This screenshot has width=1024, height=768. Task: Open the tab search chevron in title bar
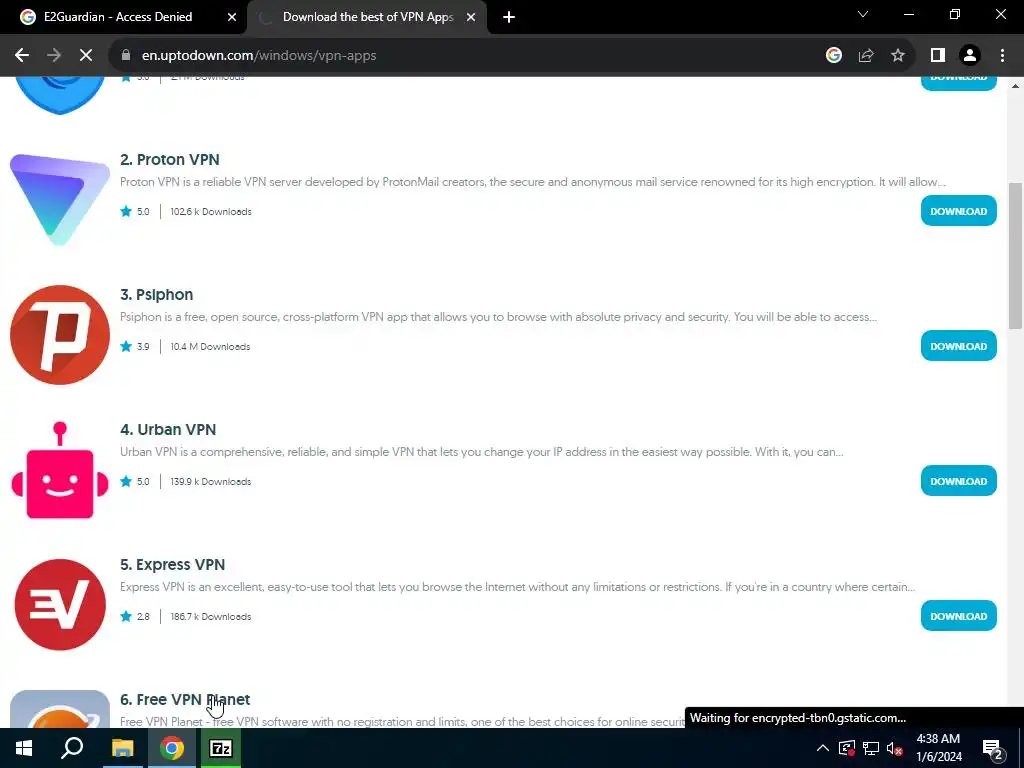[863, 14]
